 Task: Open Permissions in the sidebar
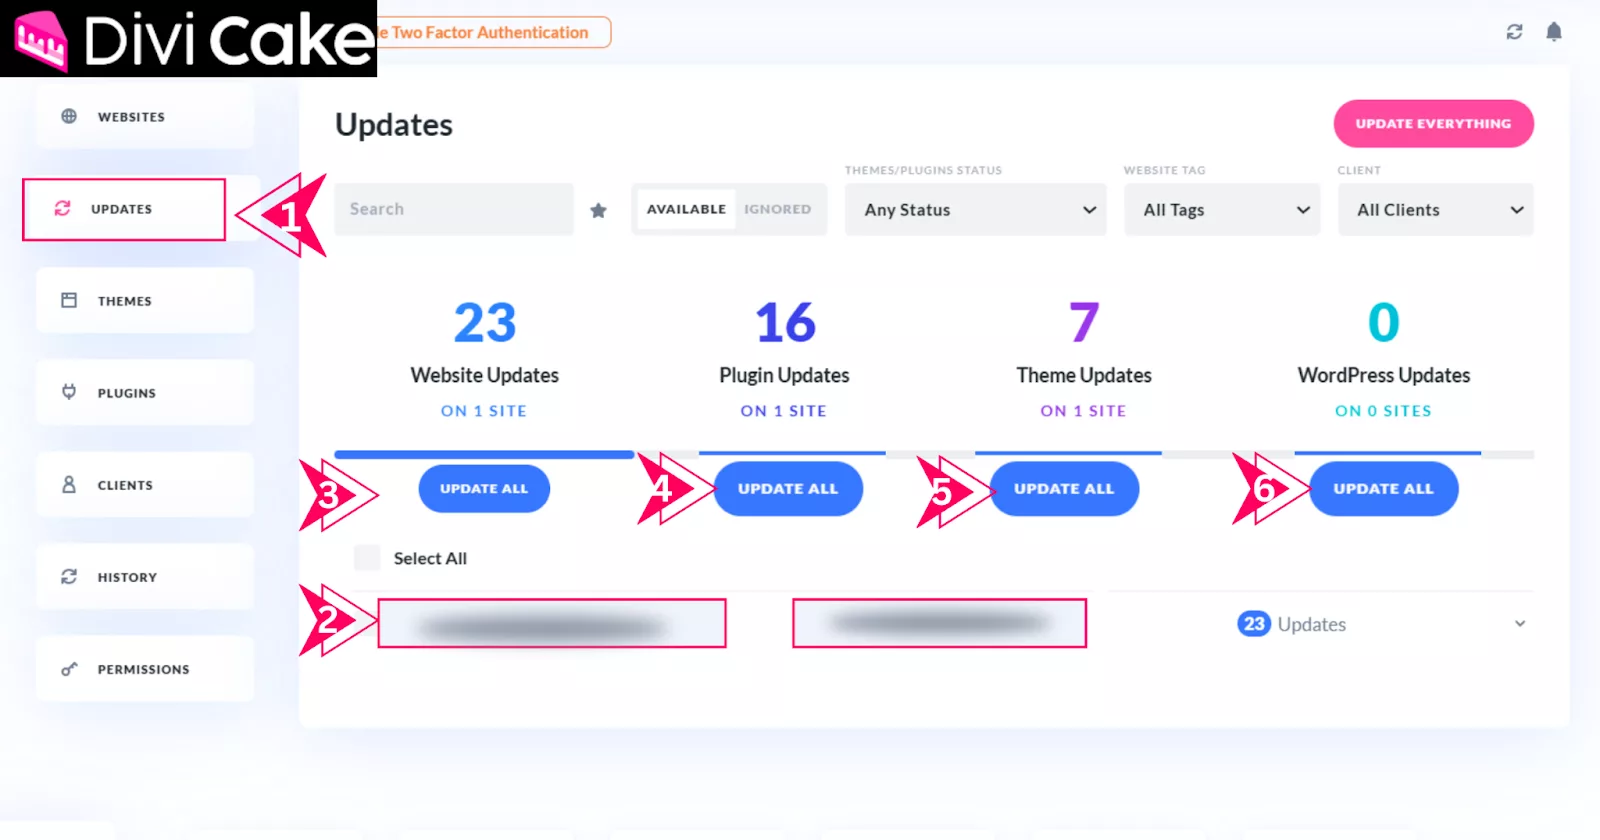(145, 668)
